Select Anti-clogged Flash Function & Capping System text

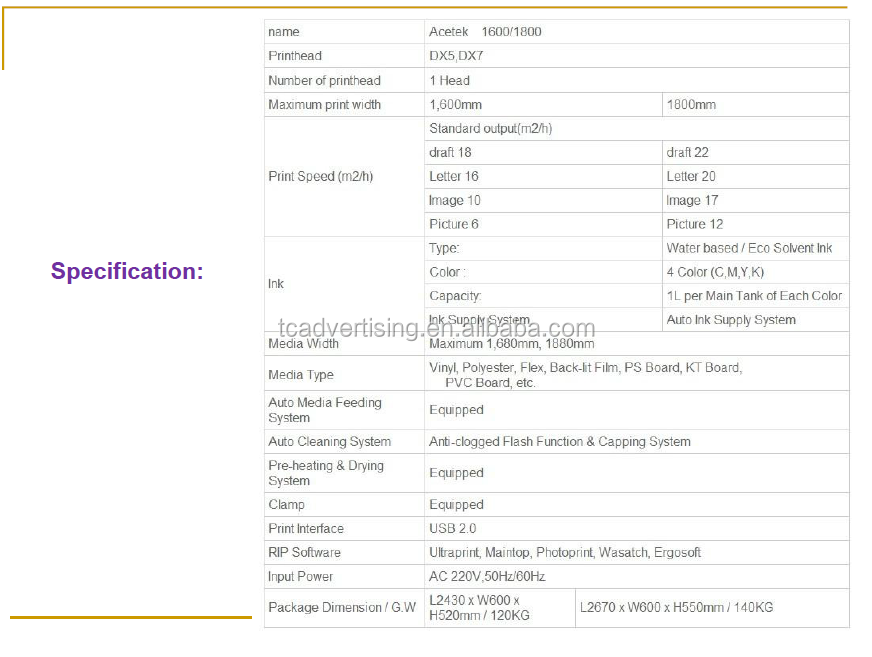tap(559, 441)
